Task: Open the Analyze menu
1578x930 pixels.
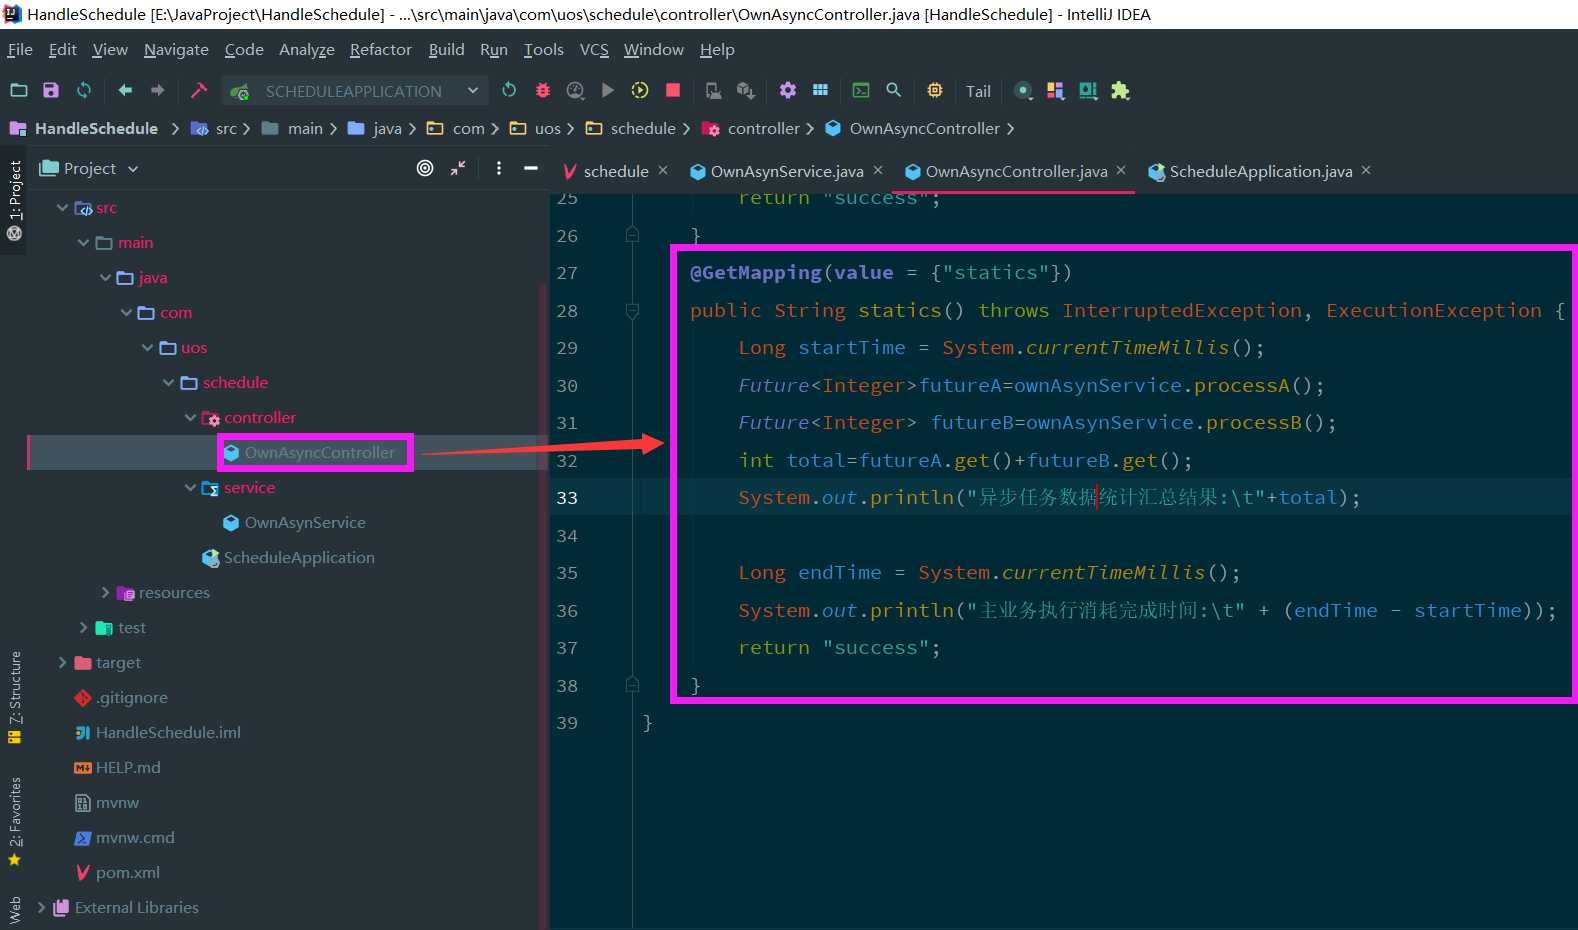Action: [306, 49]
